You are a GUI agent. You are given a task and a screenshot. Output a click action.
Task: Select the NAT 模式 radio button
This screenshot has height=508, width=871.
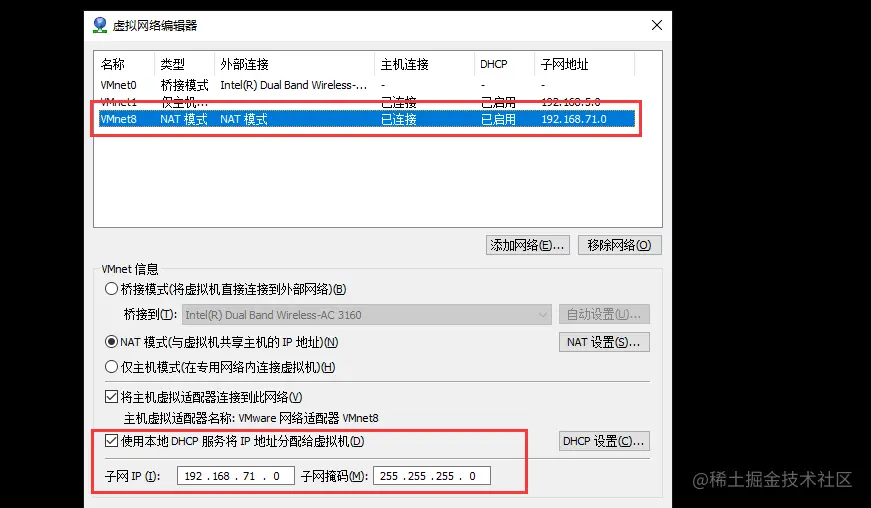pos(111,342)
